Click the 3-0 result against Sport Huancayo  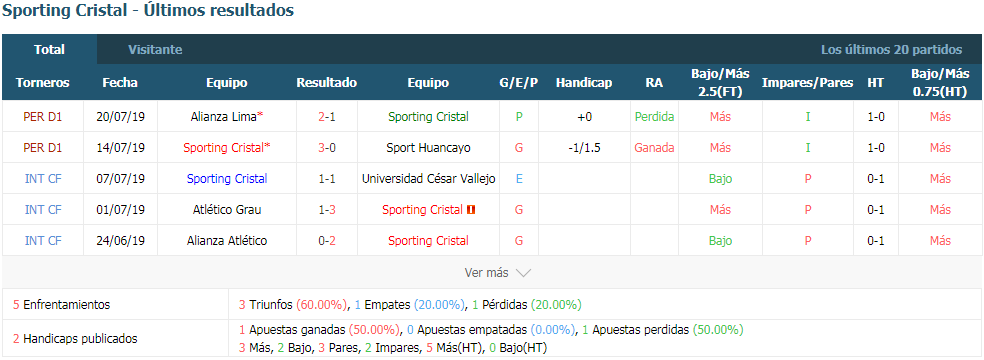(326, 148)
